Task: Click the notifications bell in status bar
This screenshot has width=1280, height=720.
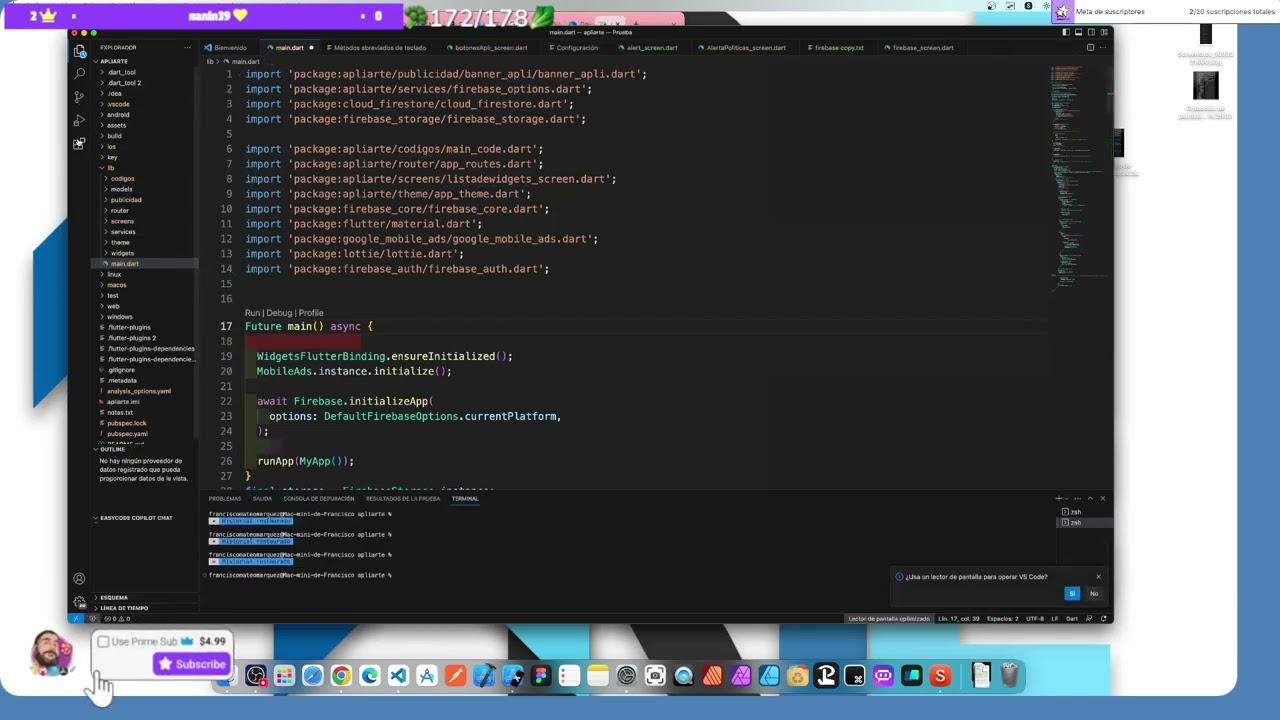Action: 1104,618
